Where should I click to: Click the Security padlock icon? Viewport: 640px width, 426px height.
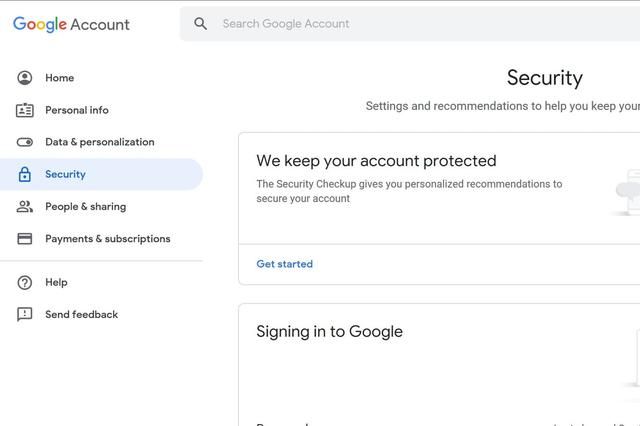pyautogui.click(x=25, y=174)
